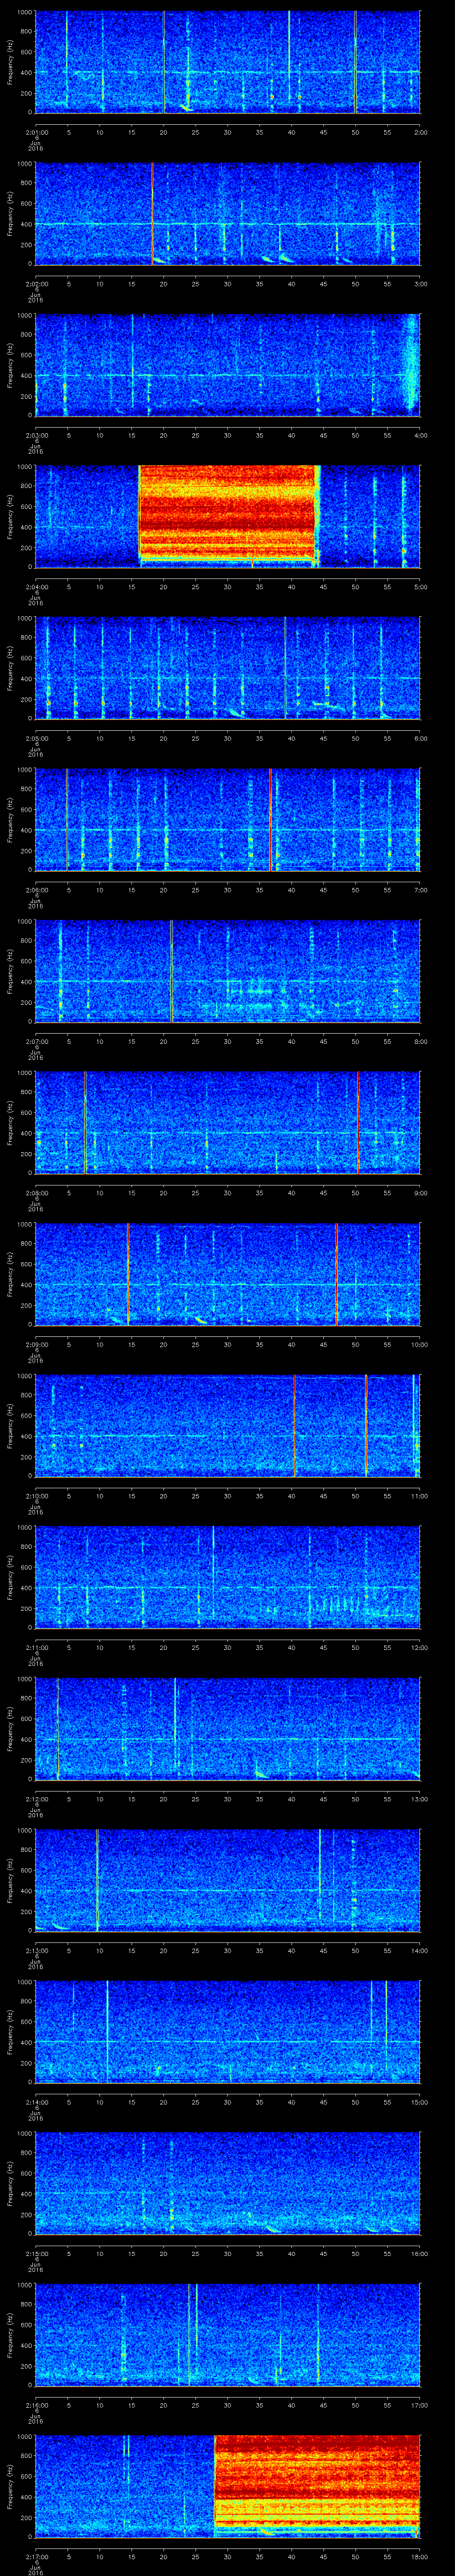Click the 2:06:00 start time label
Viewport: 455px width, 2576px height.
pyautogui.click(x=36, y=890)
